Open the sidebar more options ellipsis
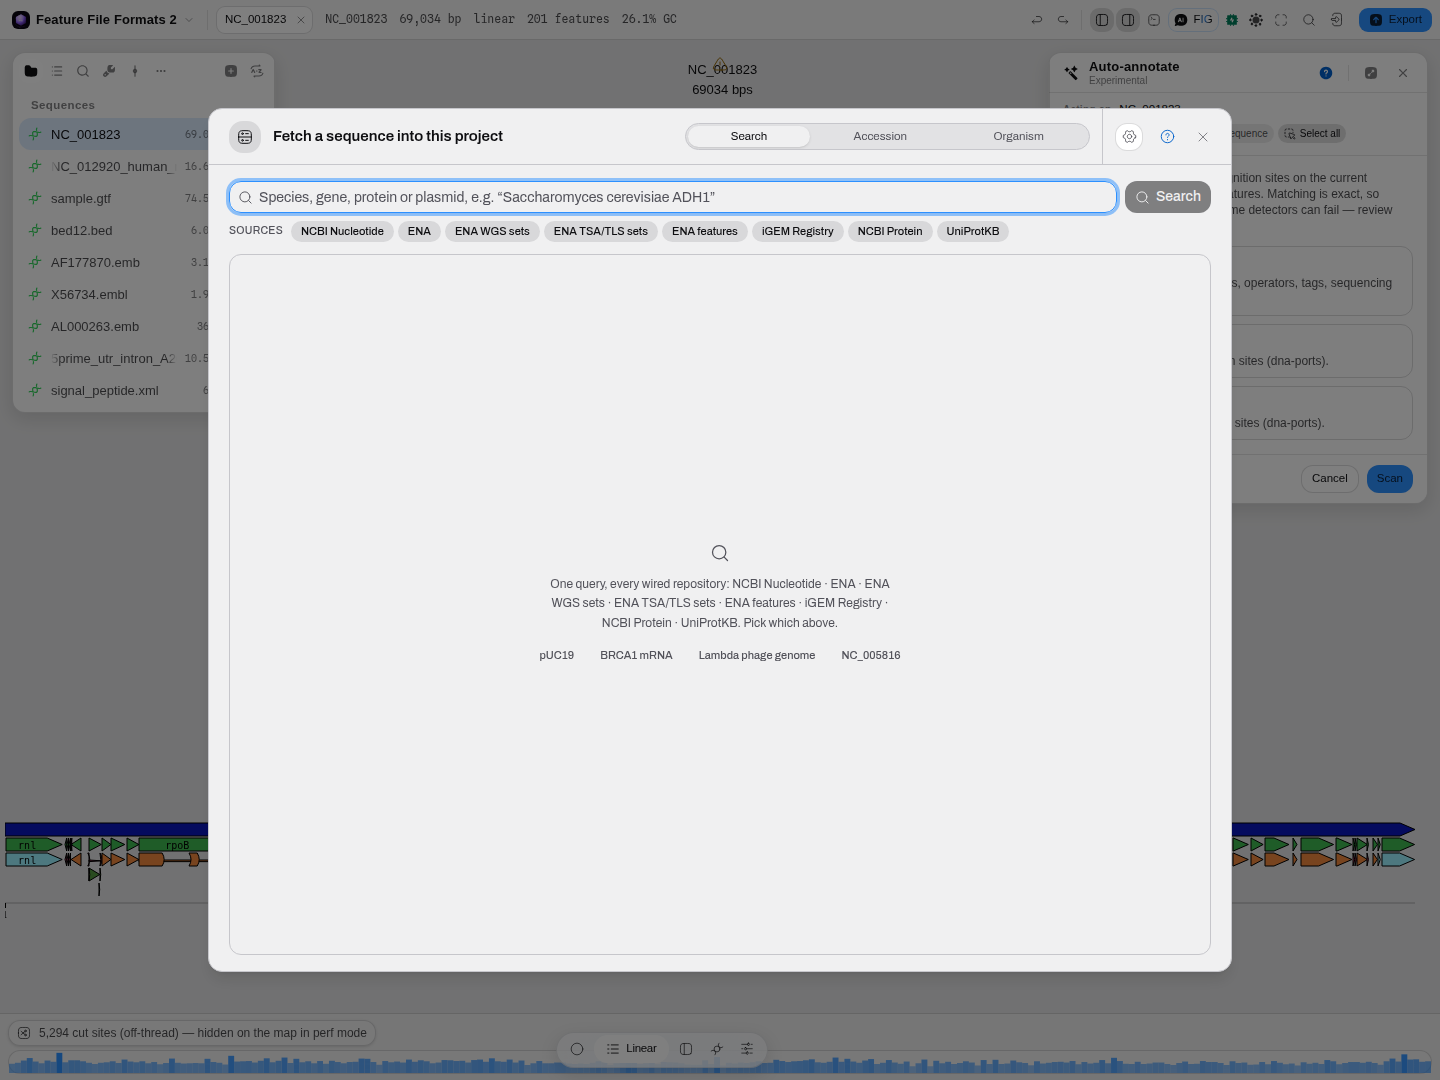Image resolution: width=1440 pixels, height=1080 pixels. 161,71
